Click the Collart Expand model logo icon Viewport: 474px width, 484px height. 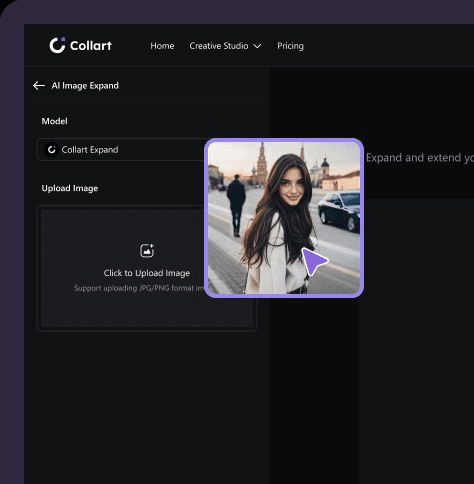51,150
